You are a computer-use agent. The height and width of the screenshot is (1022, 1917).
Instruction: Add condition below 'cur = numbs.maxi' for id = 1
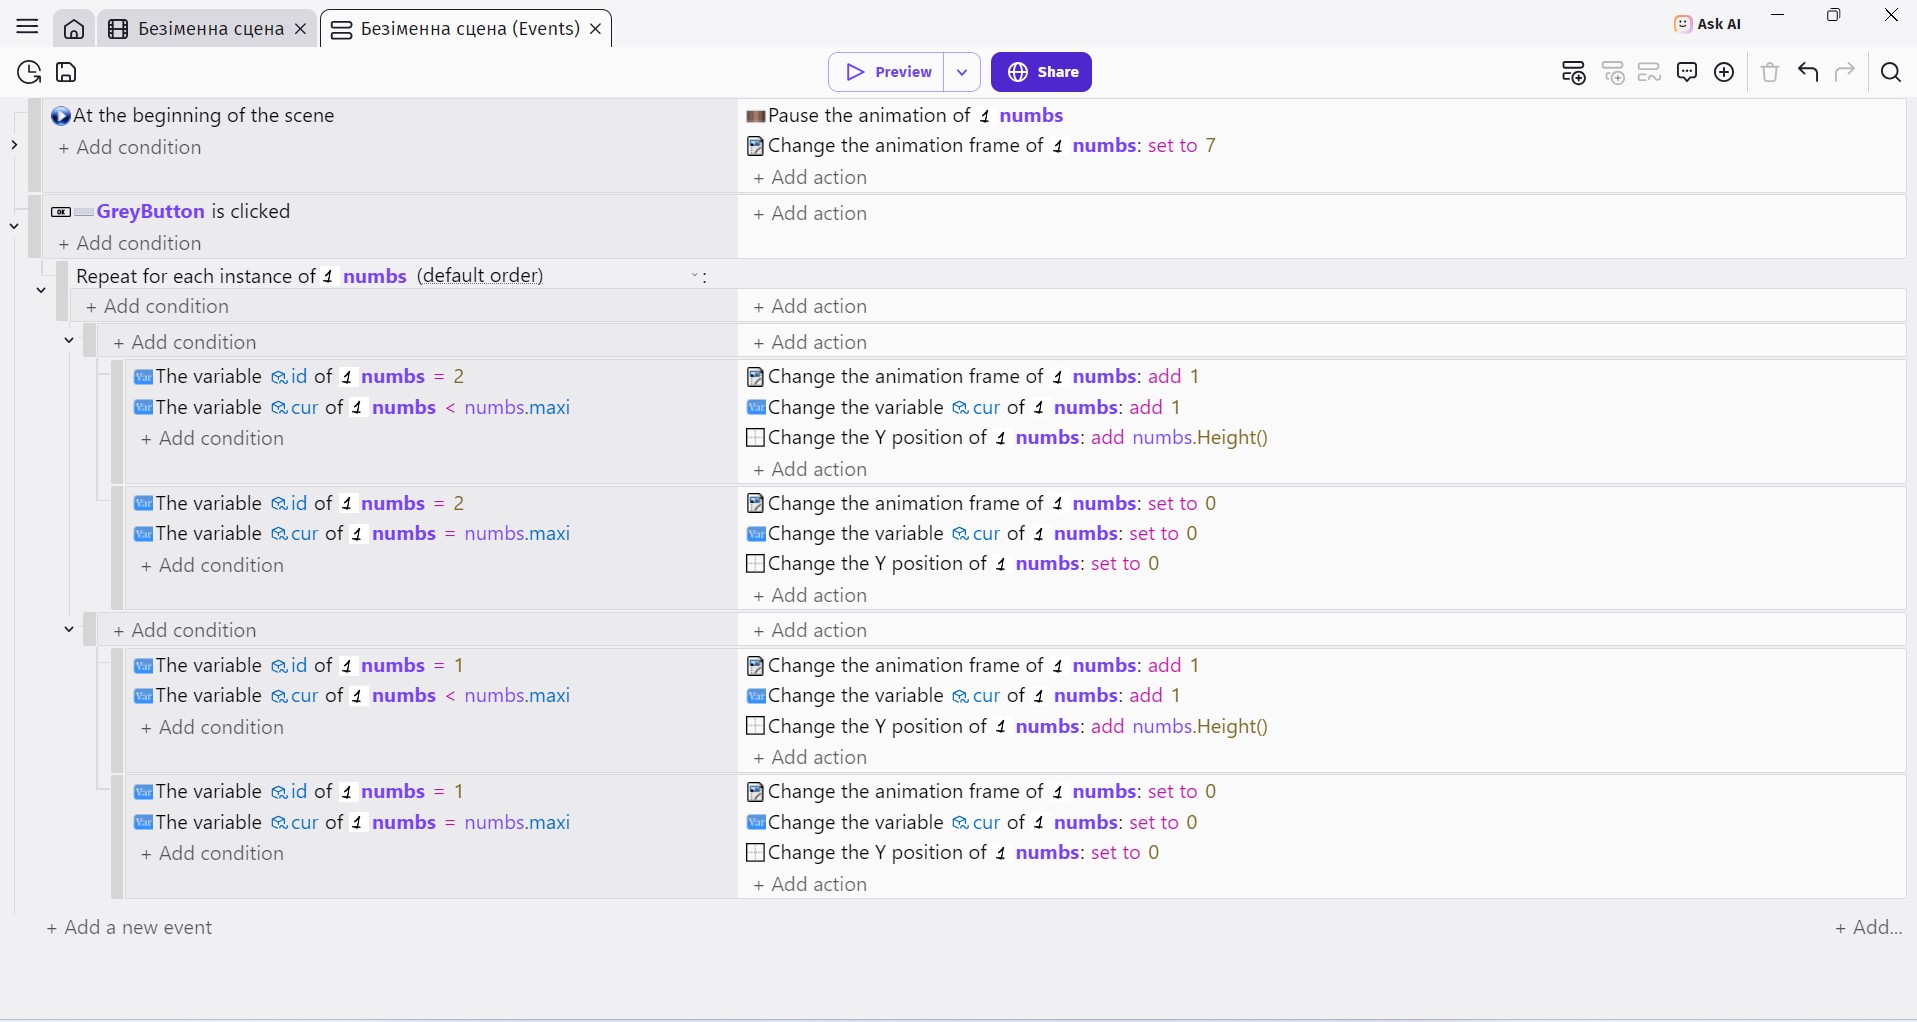click(212, 854)
